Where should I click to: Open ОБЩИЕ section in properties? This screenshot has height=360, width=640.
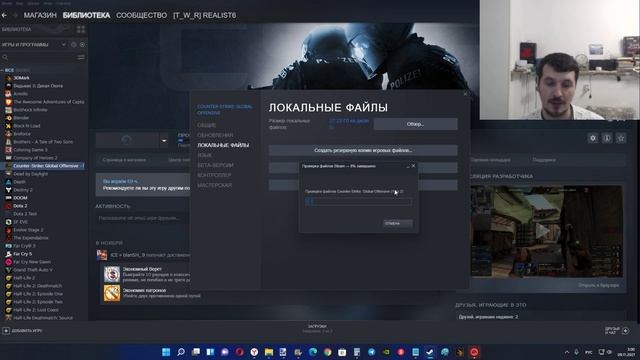pyautogui.click(x=207, y=125)
